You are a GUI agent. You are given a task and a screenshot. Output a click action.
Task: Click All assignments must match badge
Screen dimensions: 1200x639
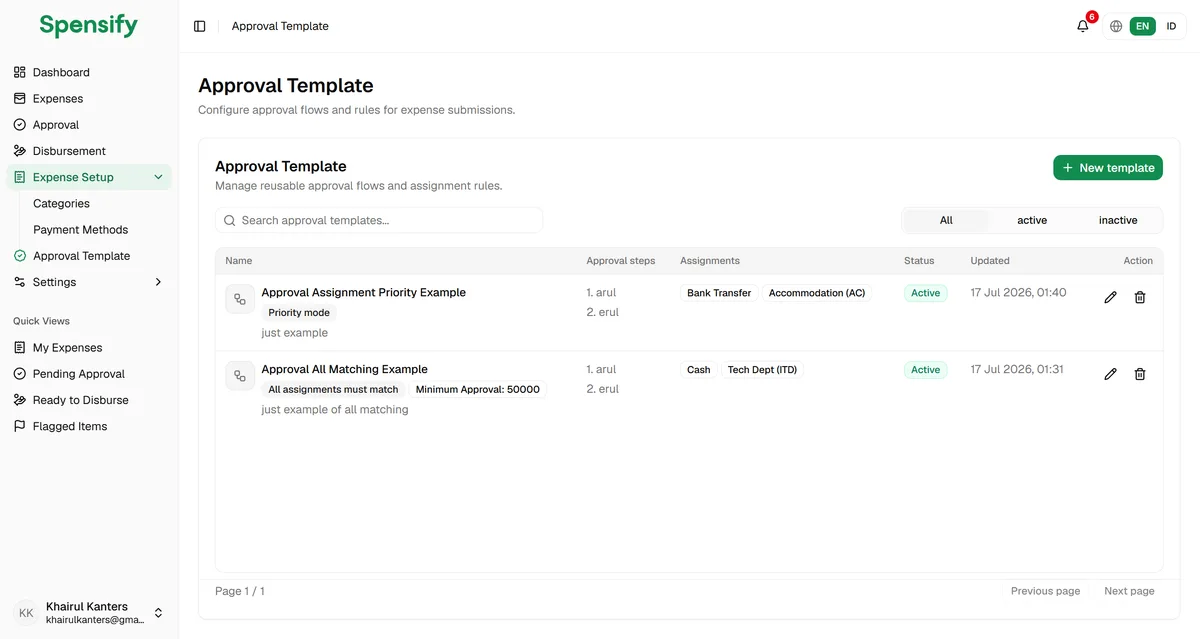(x=333, y=390)
